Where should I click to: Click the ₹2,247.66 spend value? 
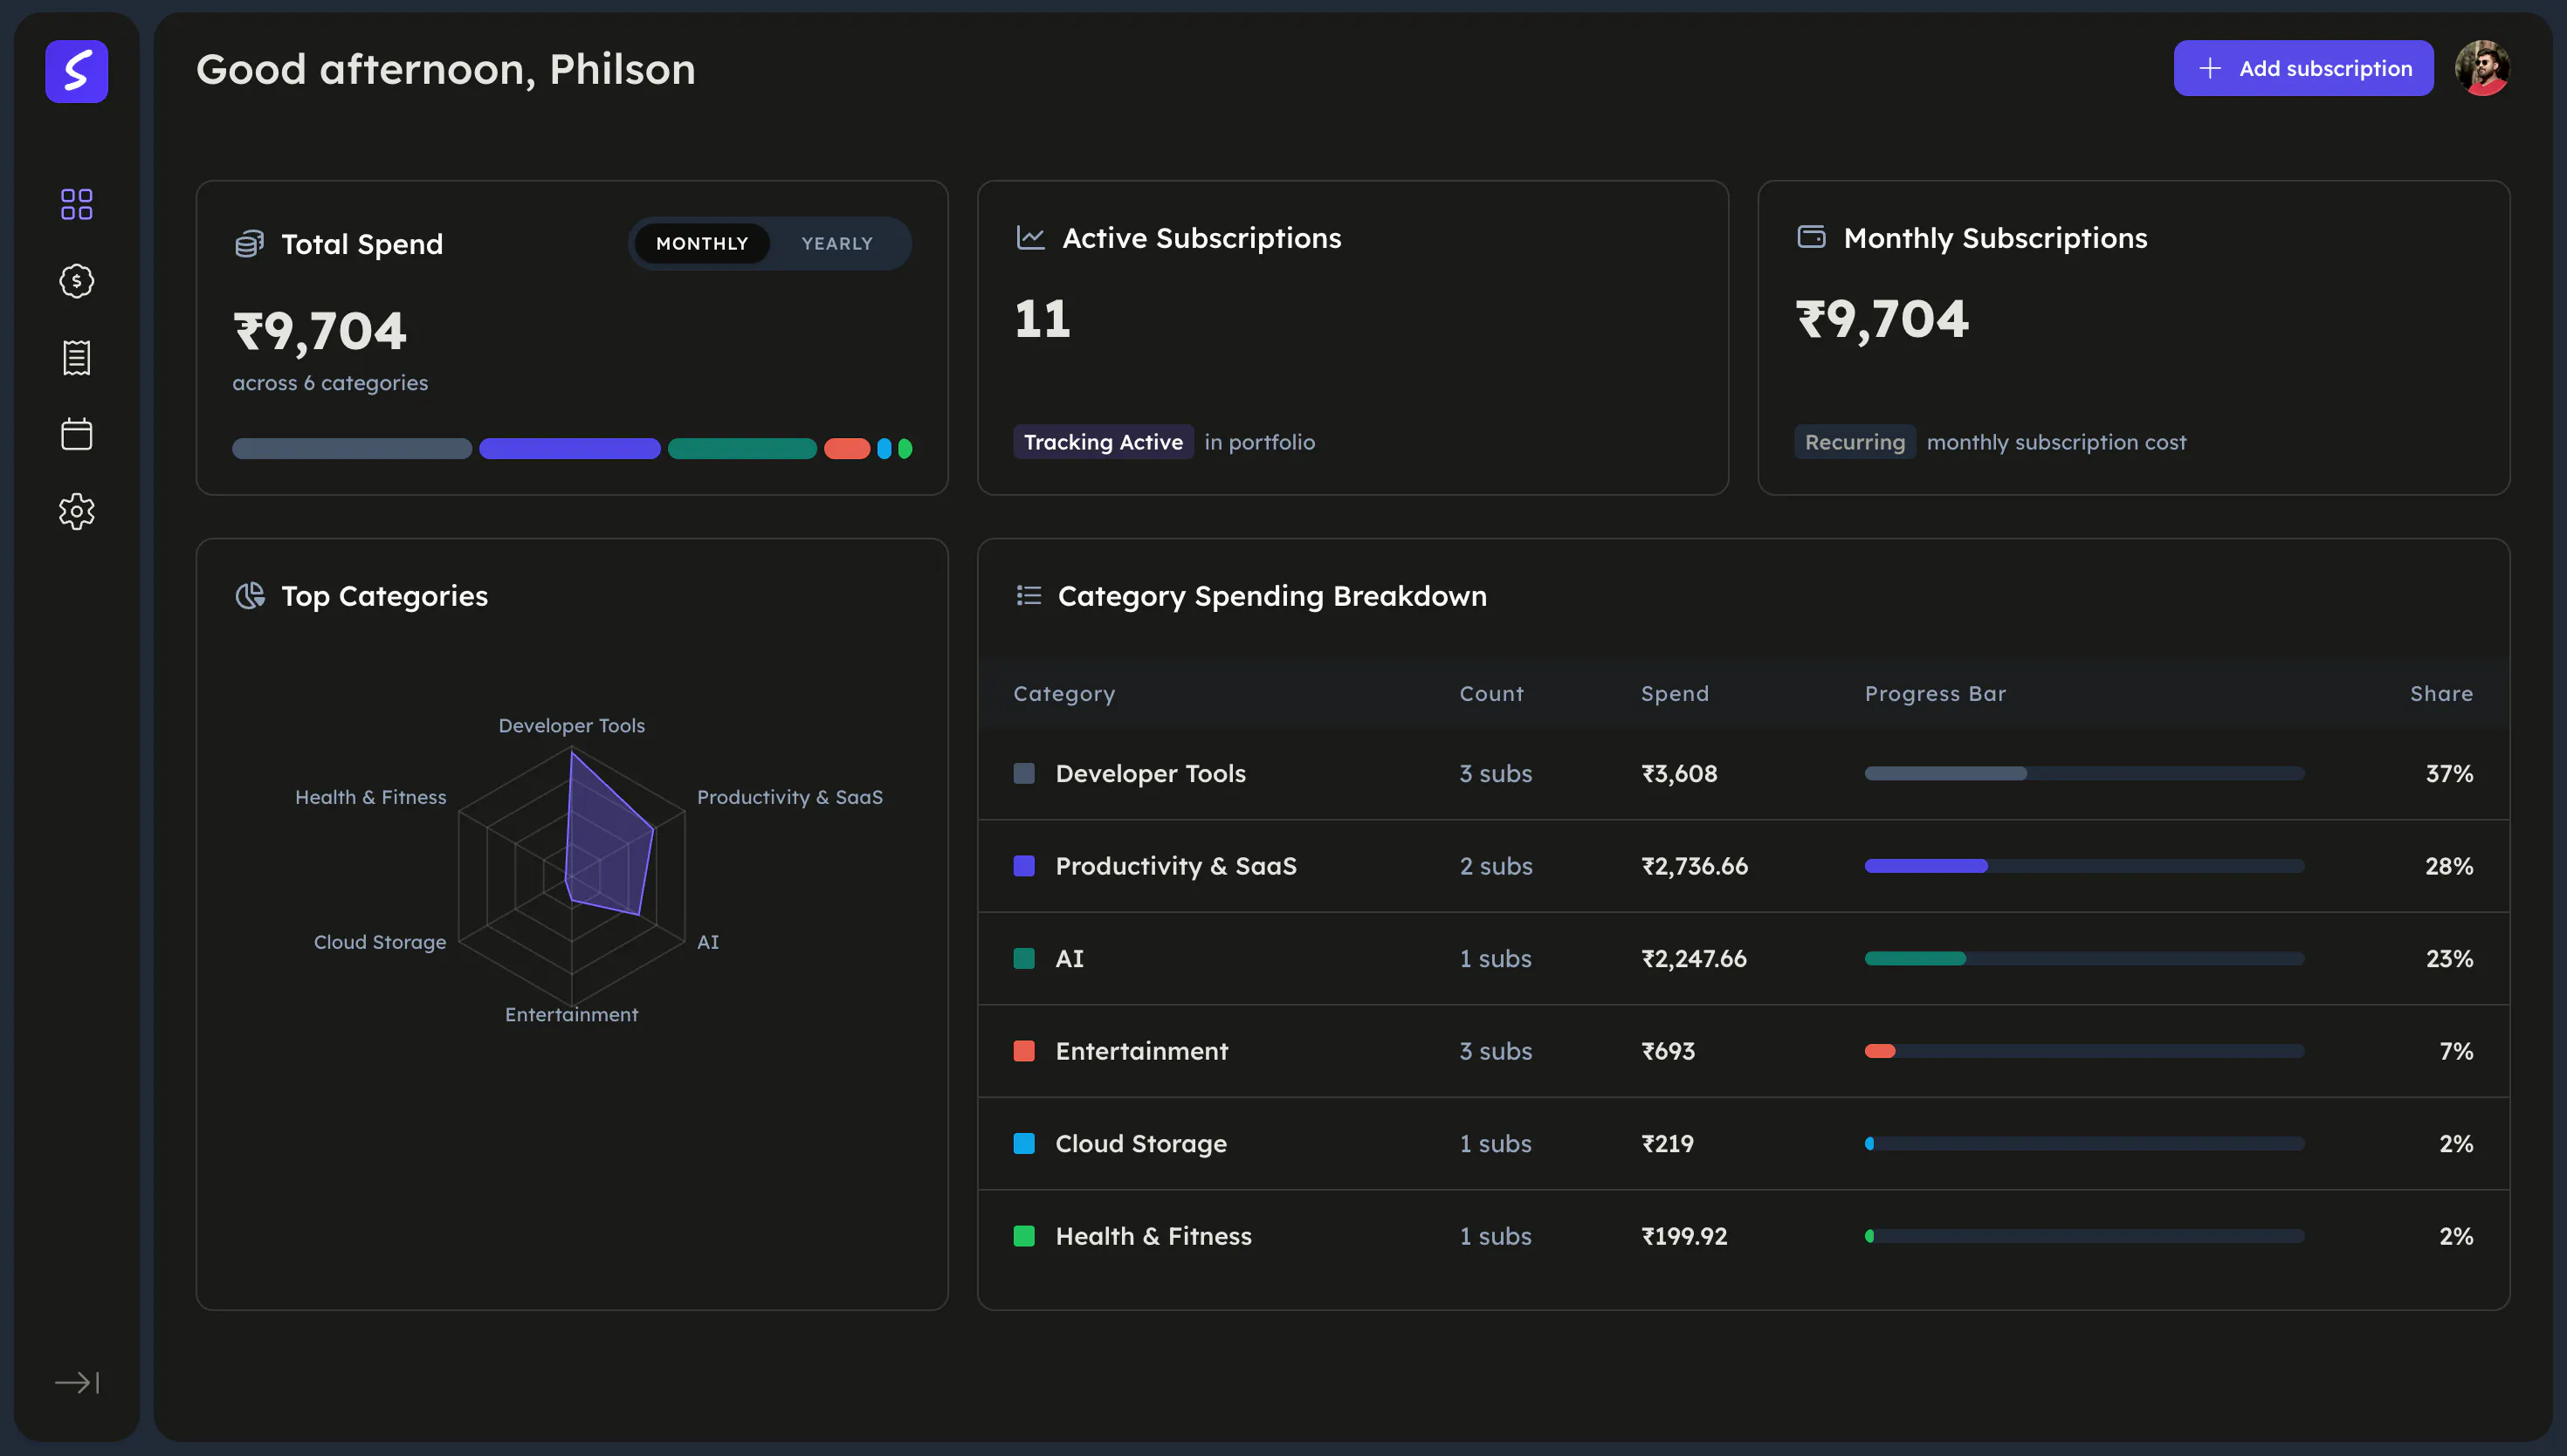[1694, 958]
